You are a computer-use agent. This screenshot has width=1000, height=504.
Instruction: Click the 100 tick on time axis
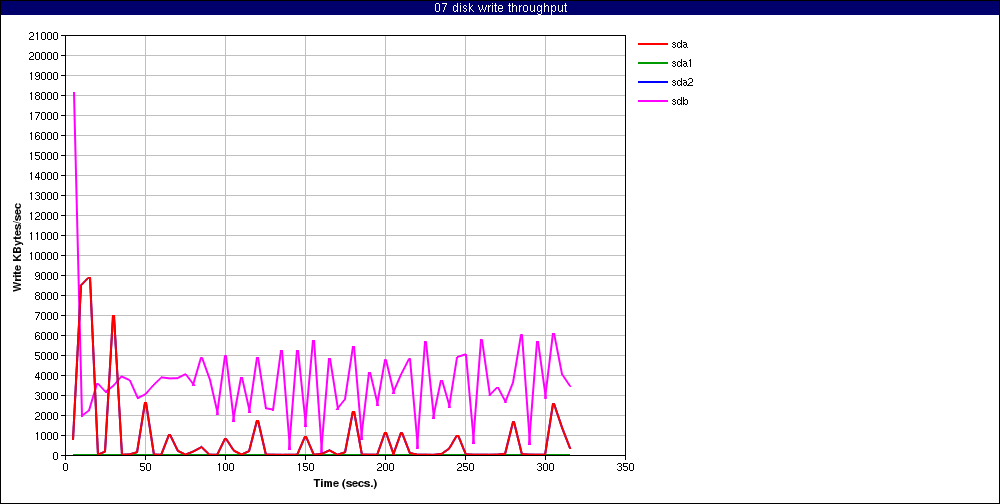tap(225, 466)
